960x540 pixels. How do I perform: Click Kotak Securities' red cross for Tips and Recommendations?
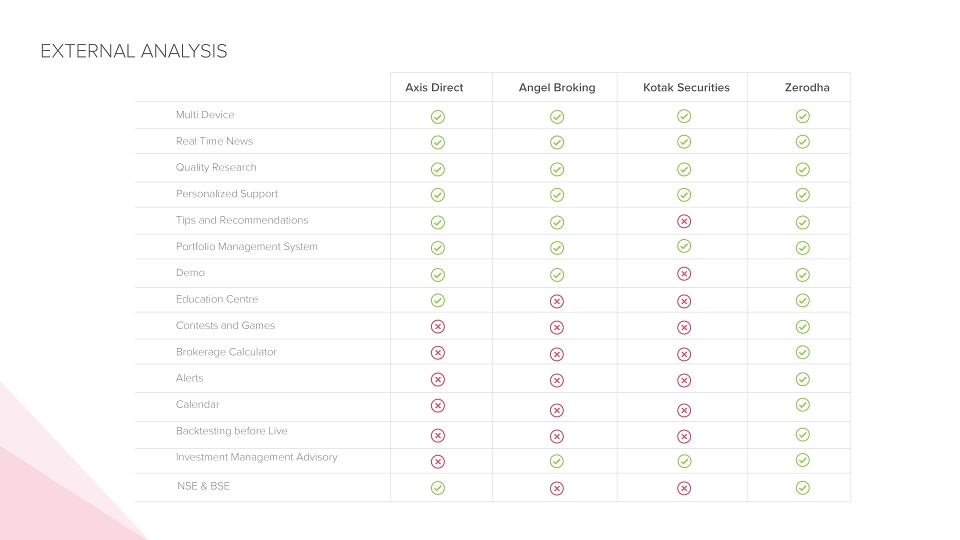tap(684, 221)
